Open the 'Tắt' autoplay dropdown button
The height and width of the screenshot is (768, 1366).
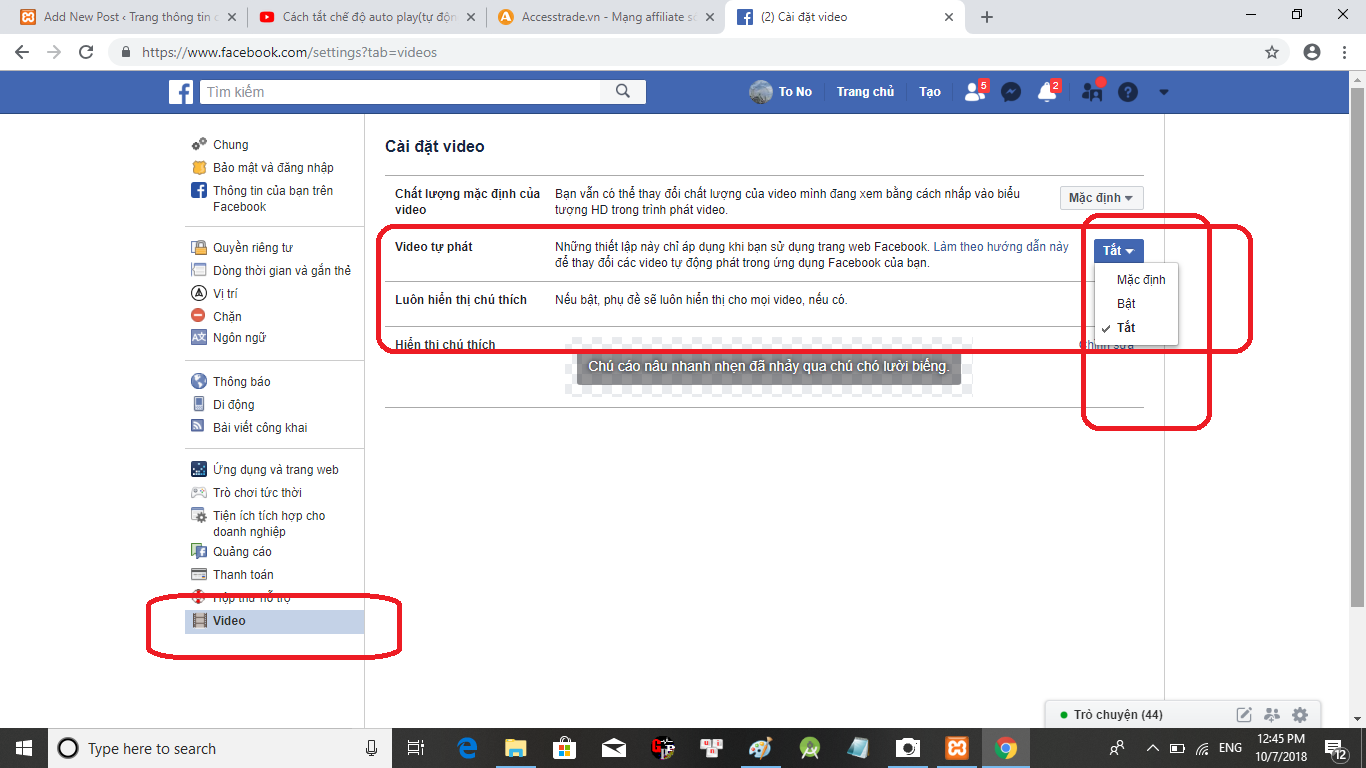pyautogui.click(x=1118, y=251)
